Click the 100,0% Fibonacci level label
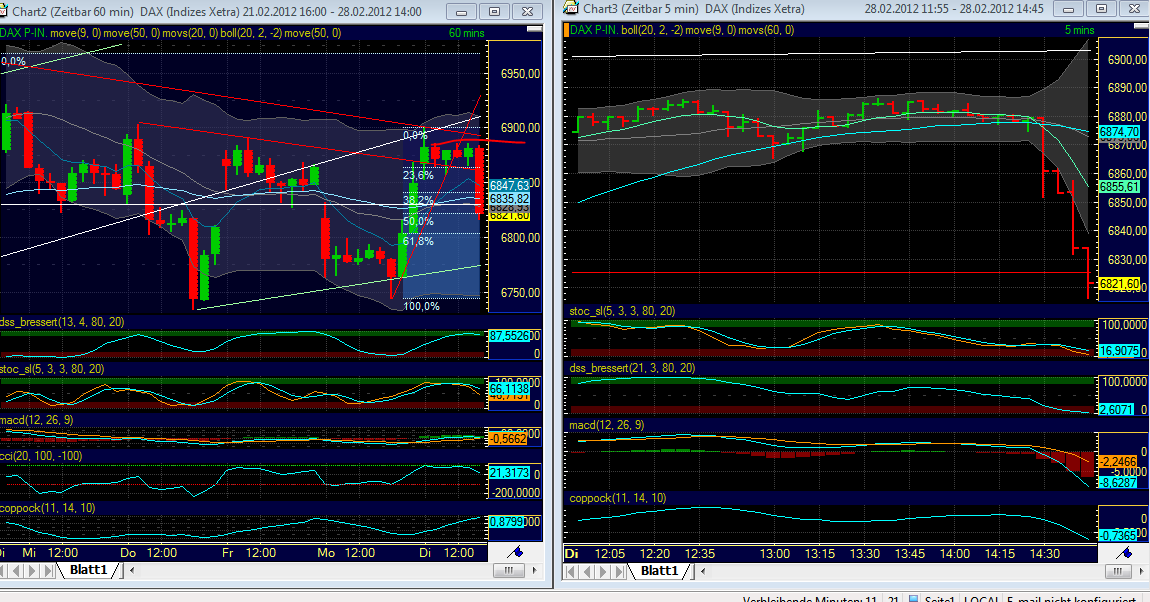The image size is (1150, 602). (x=421, y=306)
